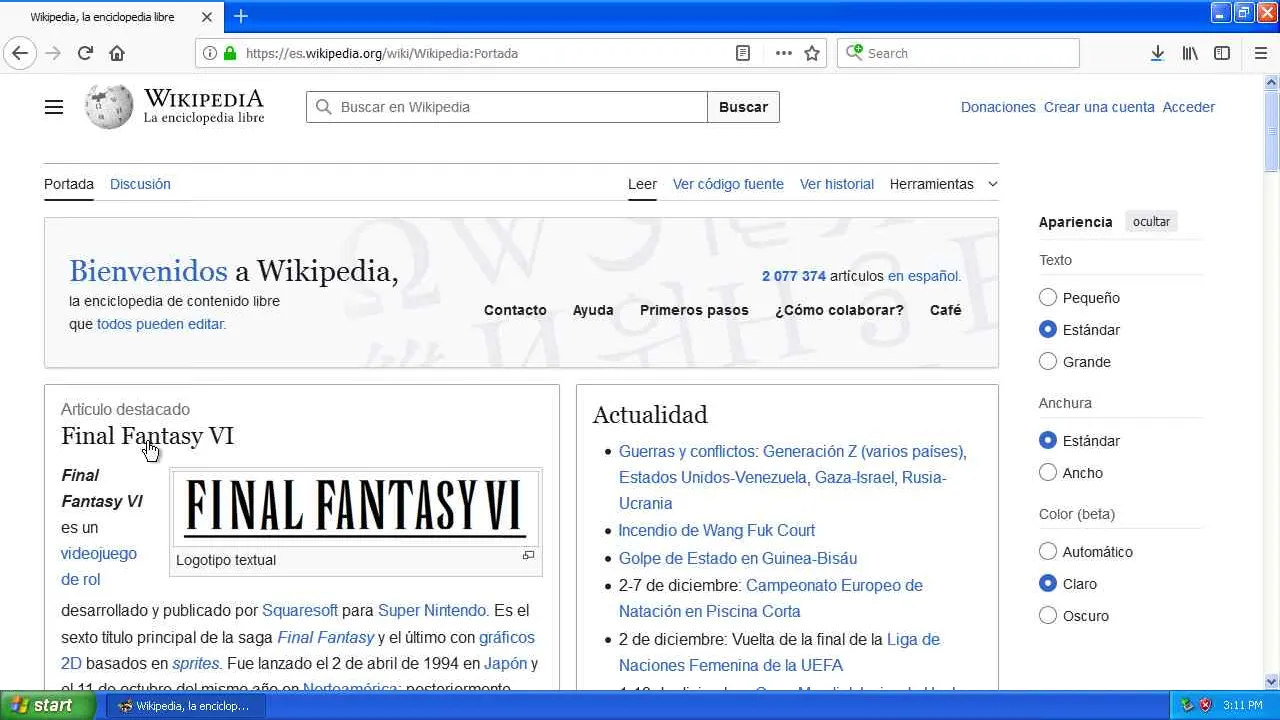Screen dimensions: 1280x720
Task: Open Ver código fuente tab
Action: [728, 184]
